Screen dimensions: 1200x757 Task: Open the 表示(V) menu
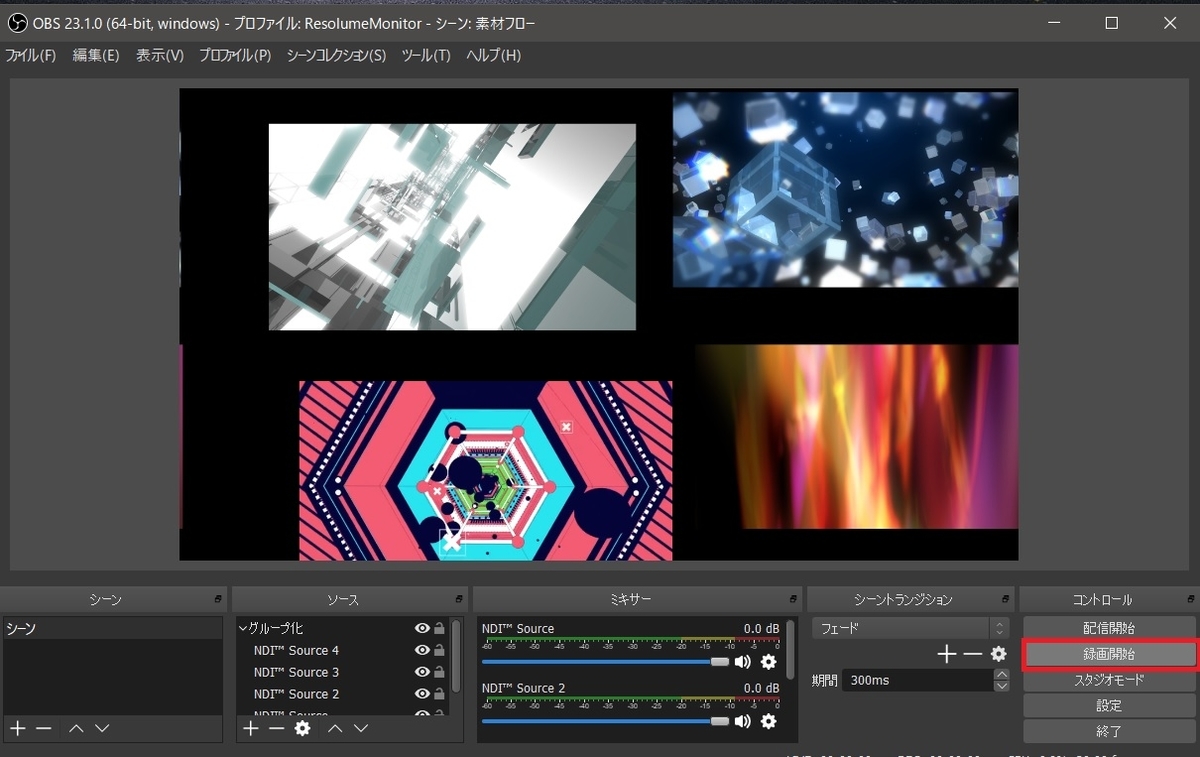point(160,55)
